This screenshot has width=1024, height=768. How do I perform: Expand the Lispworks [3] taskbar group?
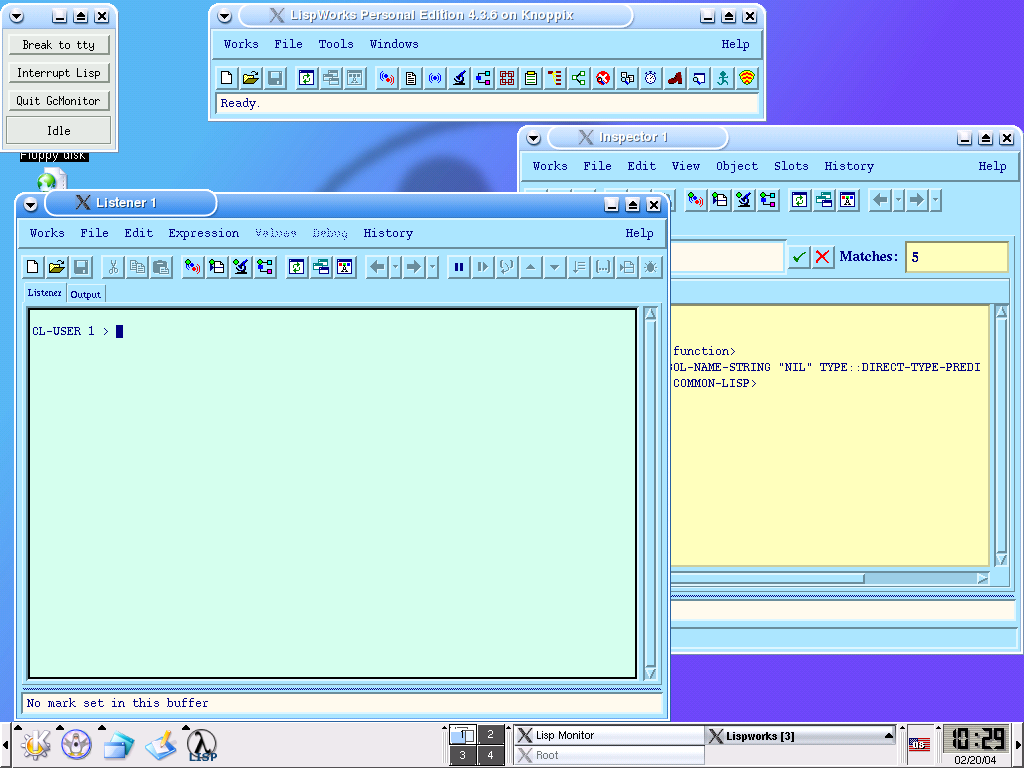(x=888, y=735)
